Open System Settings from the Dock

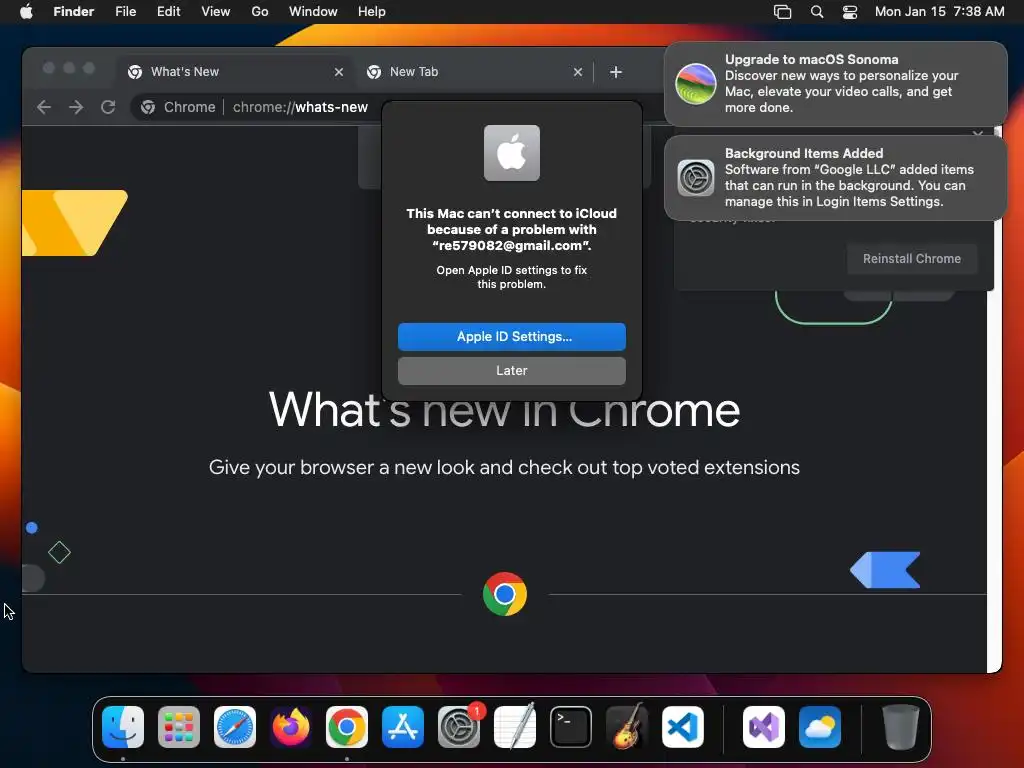tap(458, 727)
